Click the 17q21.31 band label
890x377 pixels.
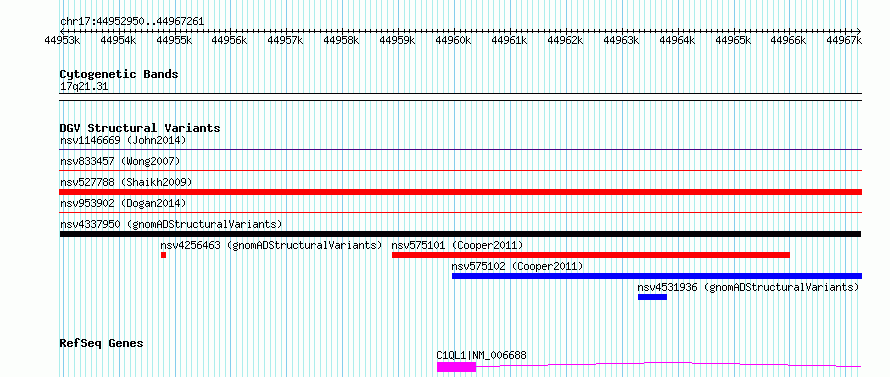84,87
